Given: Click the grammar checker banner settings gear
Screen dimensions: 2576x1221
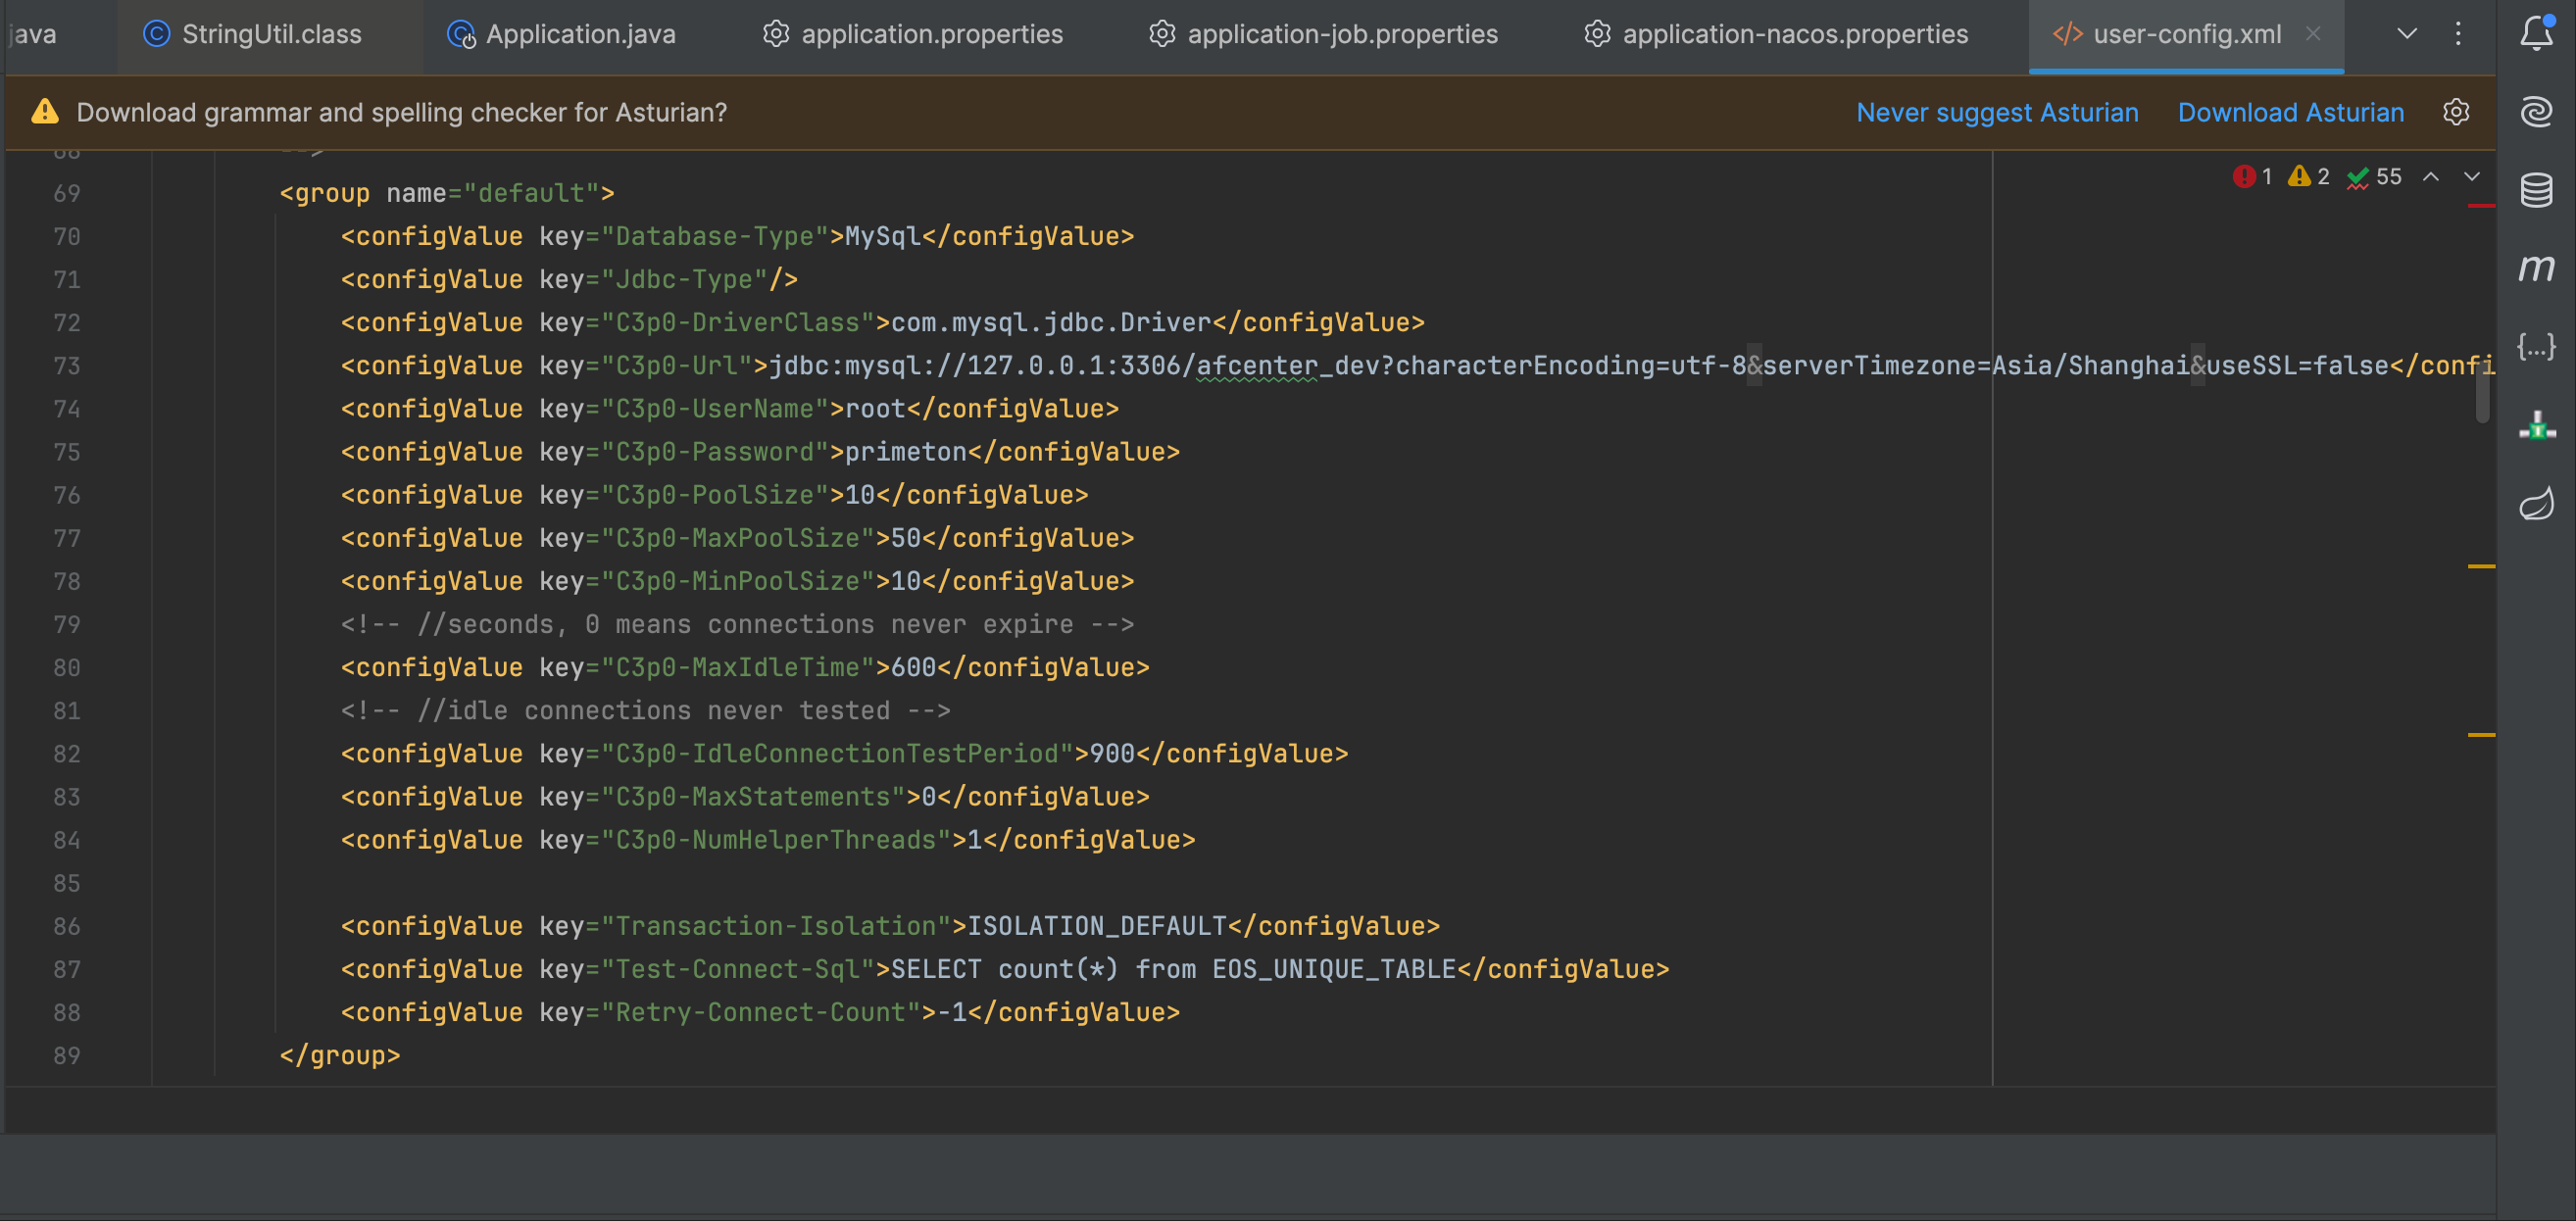Looking at the screenshot, I should [x=2456, y=112].
